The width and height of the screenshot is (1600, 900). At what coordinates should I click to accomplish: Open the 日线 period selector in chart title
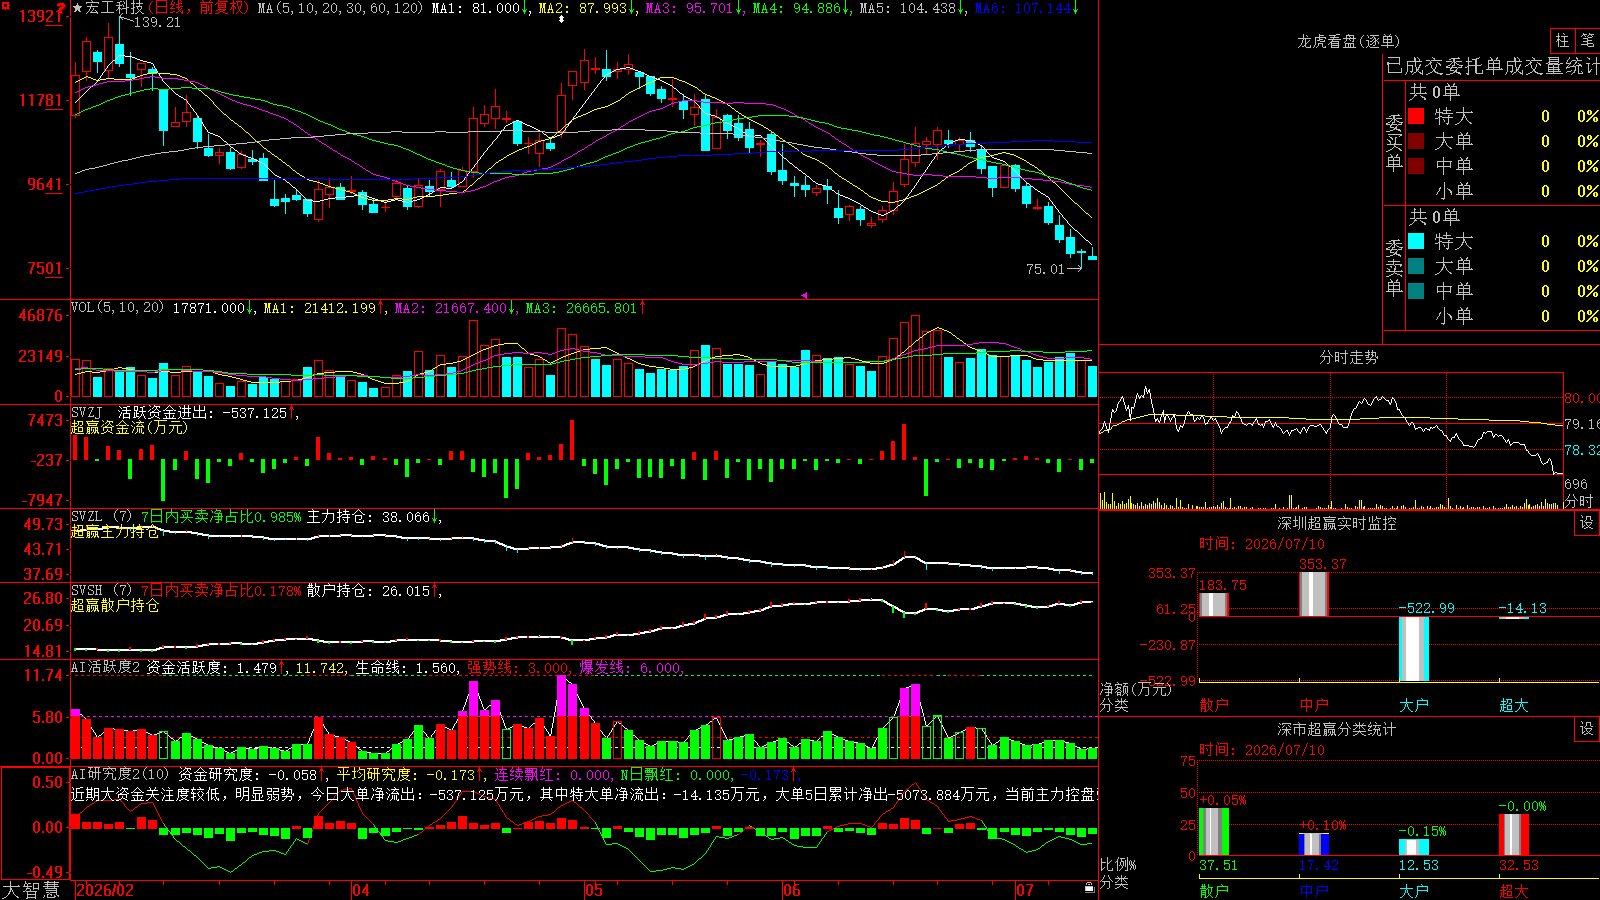tap(171, 8)
